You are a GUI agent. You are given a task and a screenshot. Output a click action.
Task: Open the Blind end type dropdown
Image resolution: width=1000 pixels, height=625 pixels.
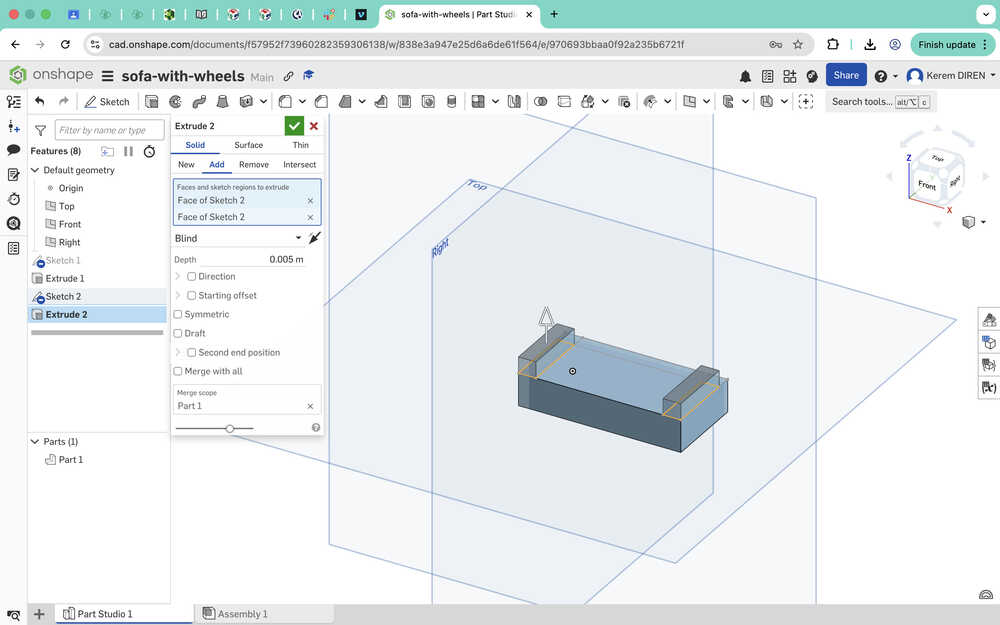(238, 238)
